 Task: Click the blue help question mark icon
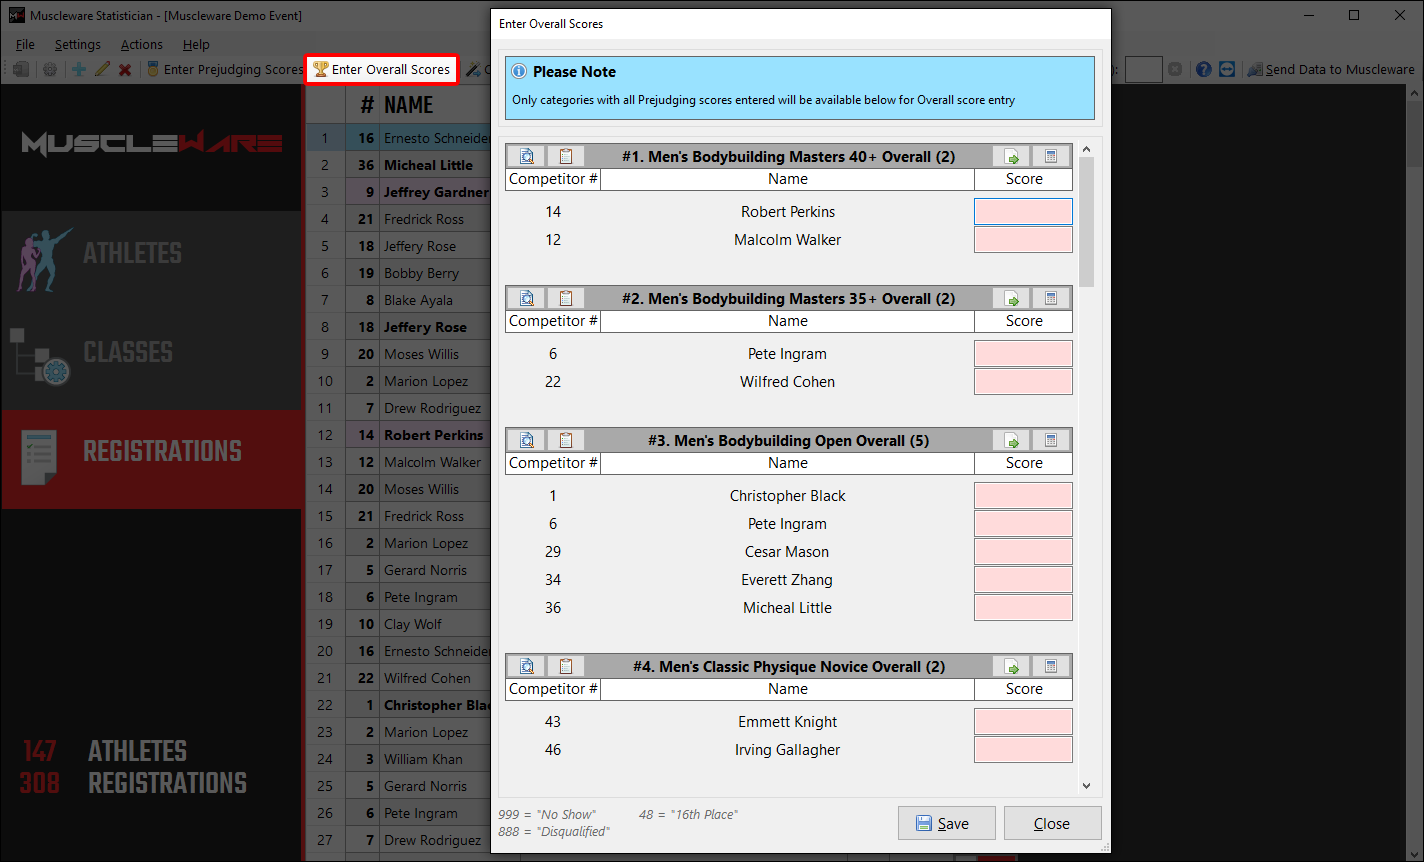coord(1203,70)
